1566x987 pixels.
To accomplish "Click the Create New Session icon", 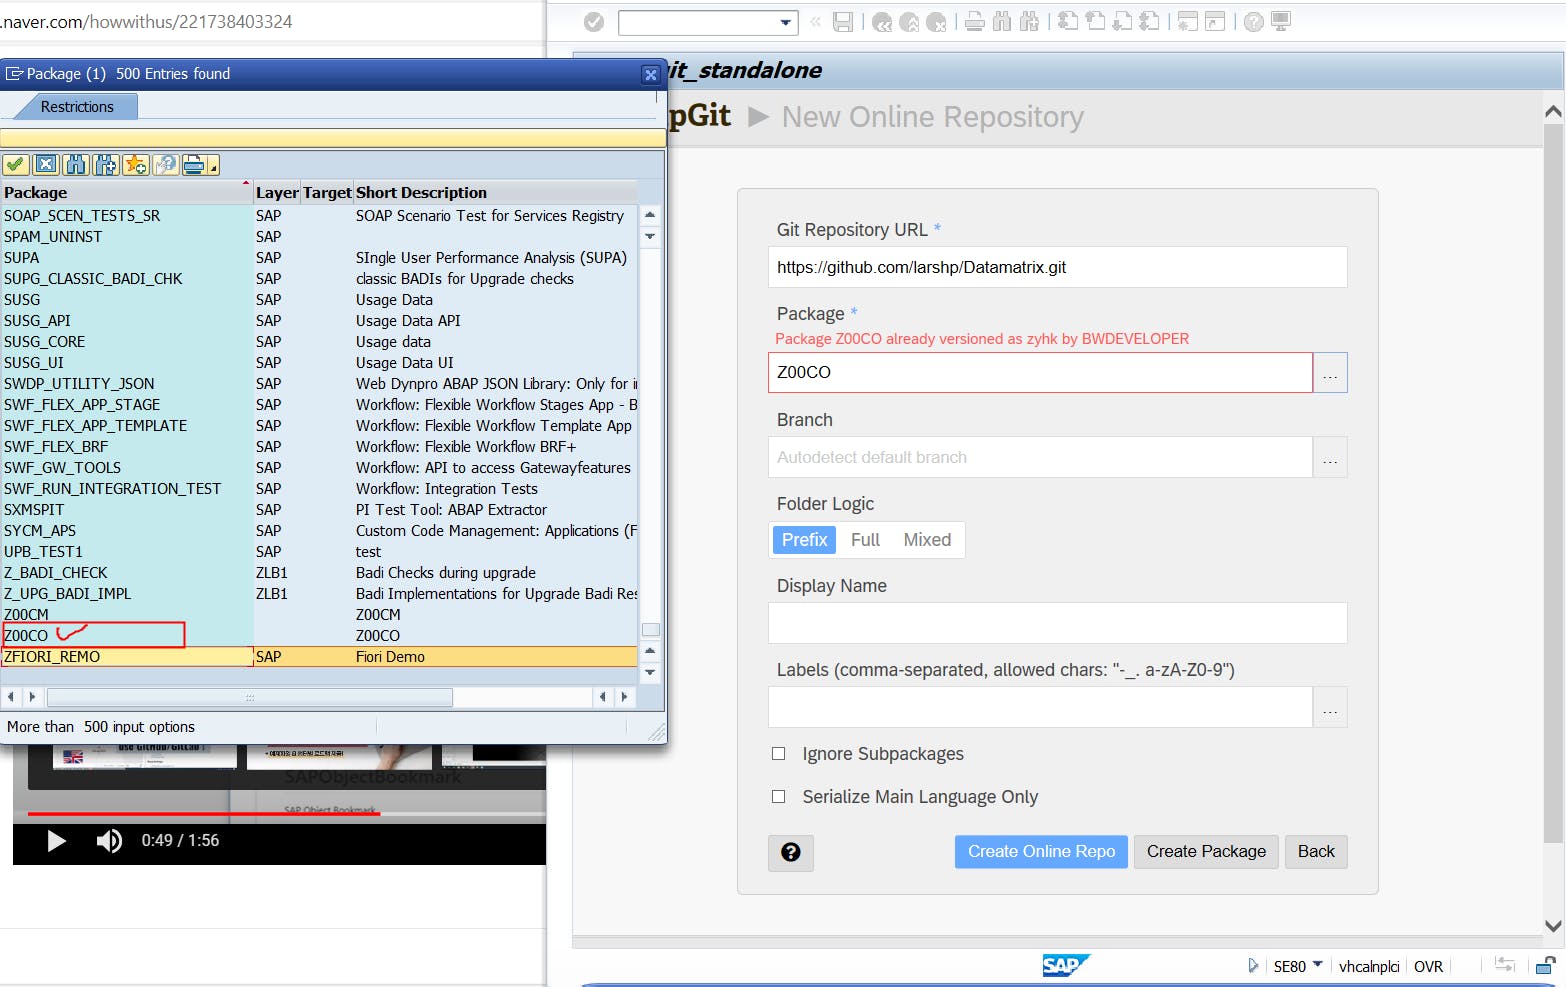I will [x=1188, y=22].
